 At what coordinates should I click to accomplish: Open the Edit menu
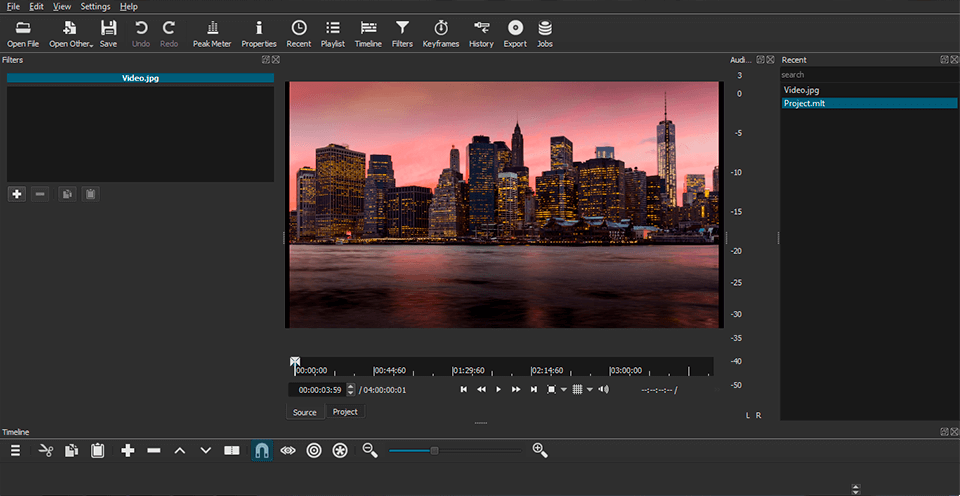tap(36, 6)
